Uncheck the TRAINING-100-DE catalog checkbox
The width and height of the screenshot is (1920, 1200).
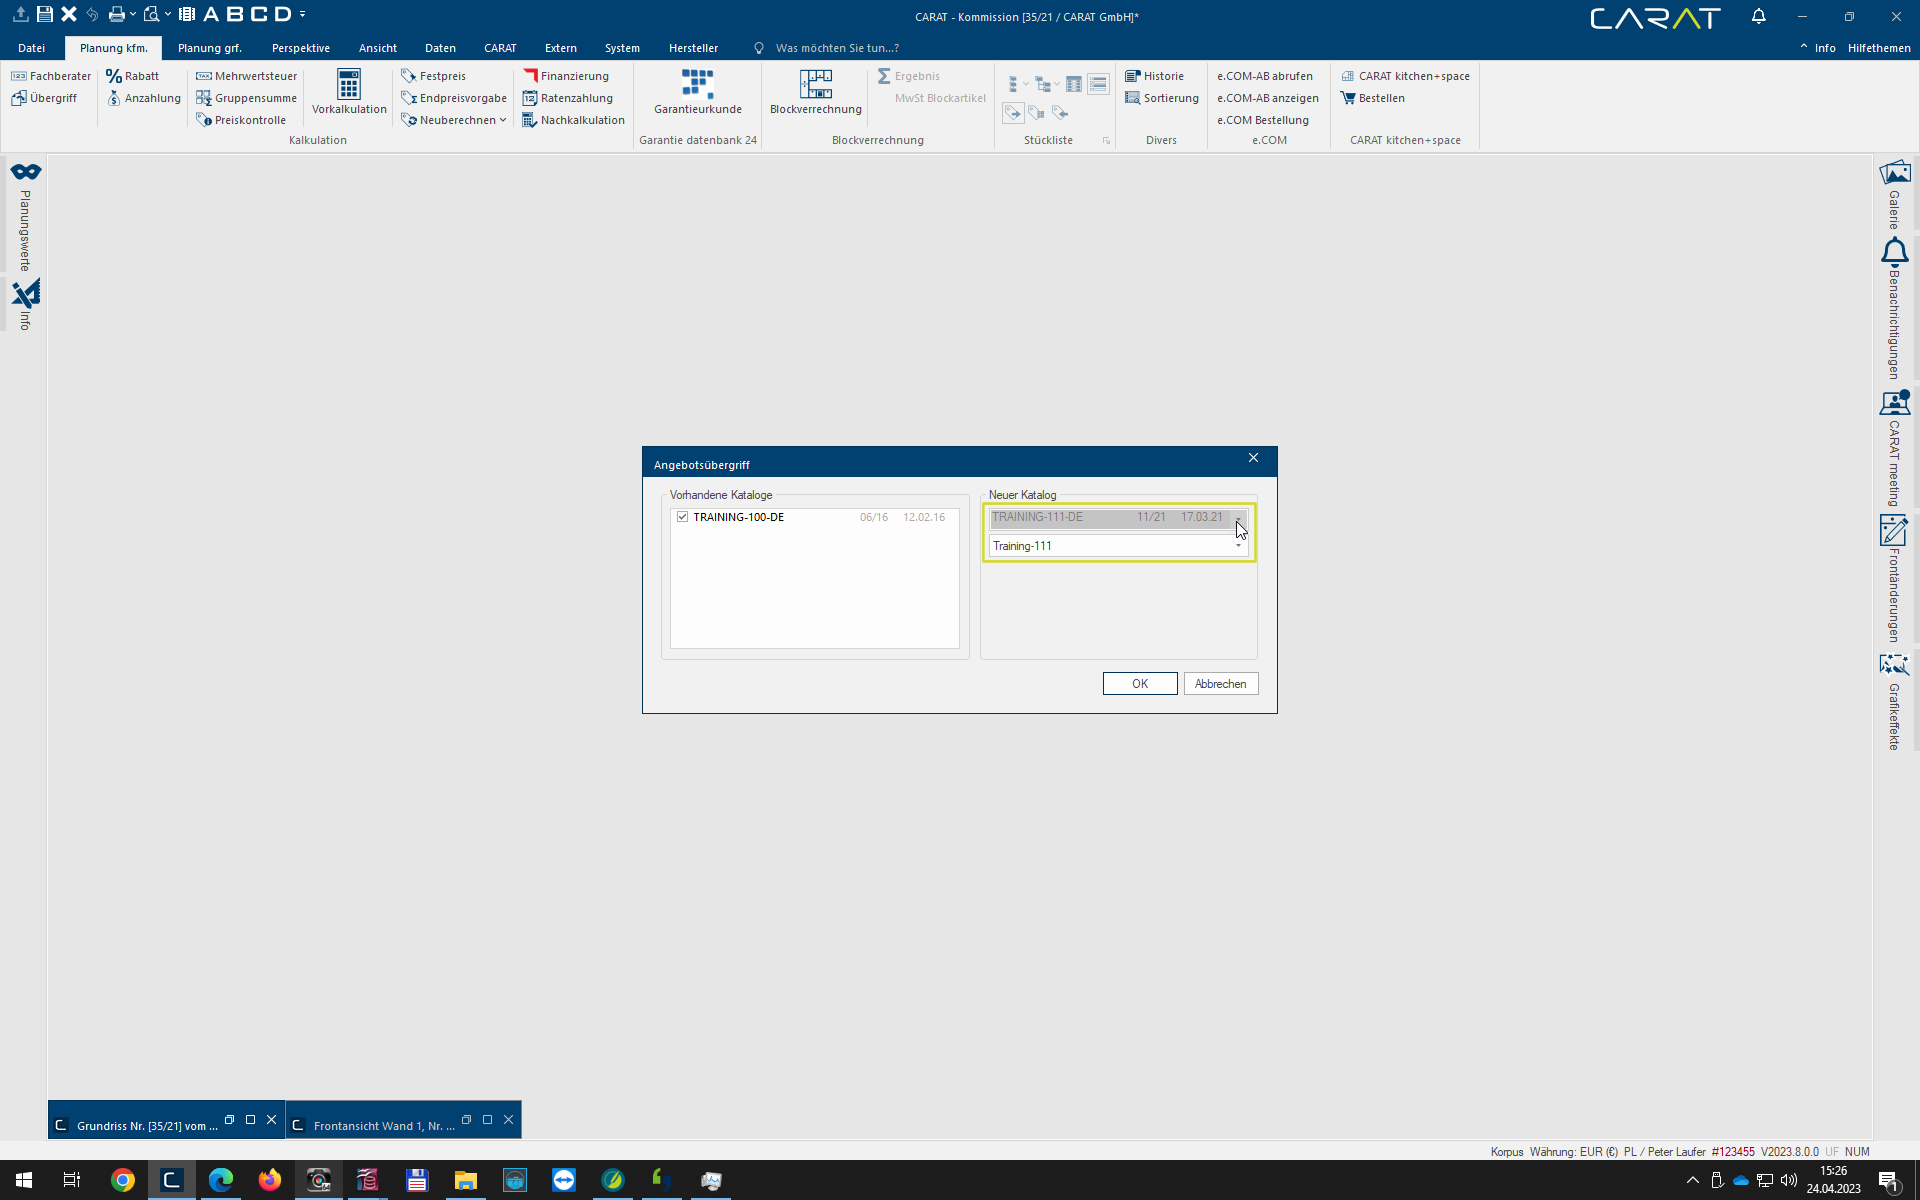tap(683, 517)
